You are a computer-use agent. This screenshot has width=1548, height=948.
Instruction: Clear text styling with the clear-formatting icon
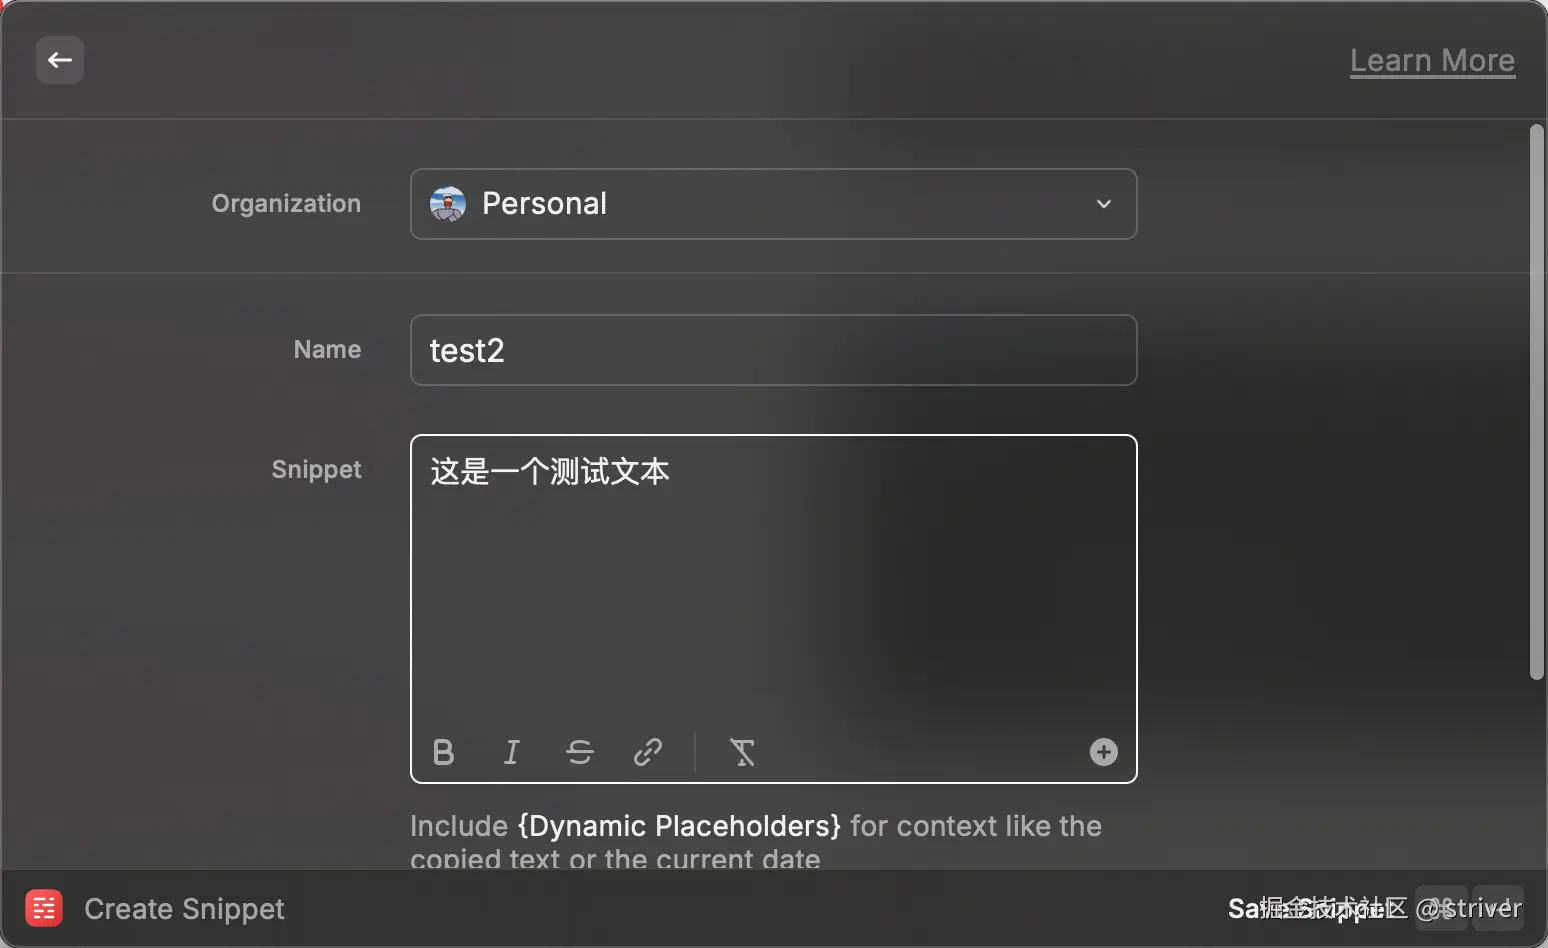(x=743, y=752)
